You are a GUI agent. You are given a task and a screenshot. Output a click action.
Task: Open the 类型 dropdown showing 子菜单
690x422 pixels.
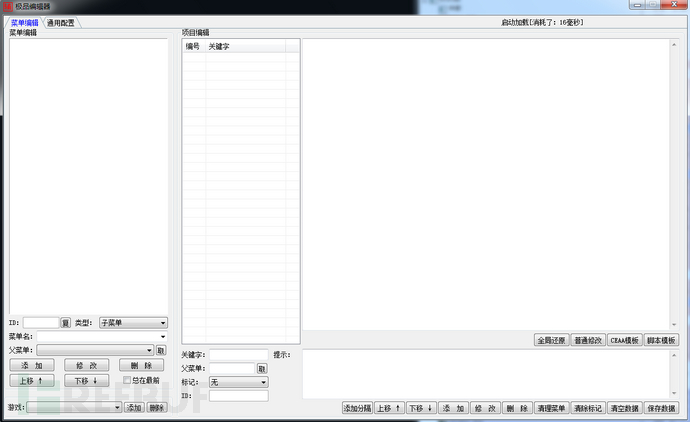(133, 323)
